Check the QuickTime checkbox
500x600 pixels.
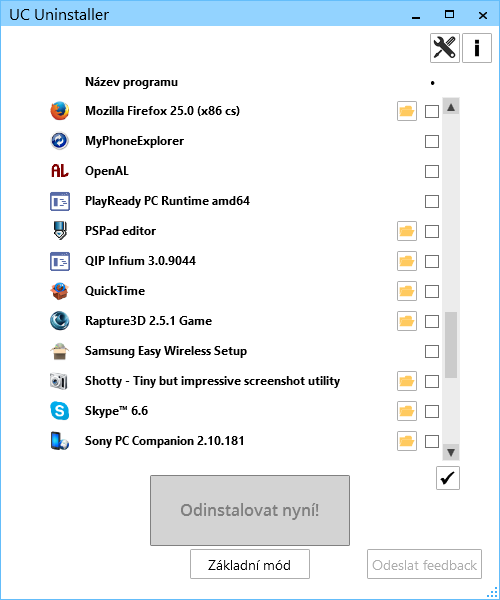pos(432,291)
